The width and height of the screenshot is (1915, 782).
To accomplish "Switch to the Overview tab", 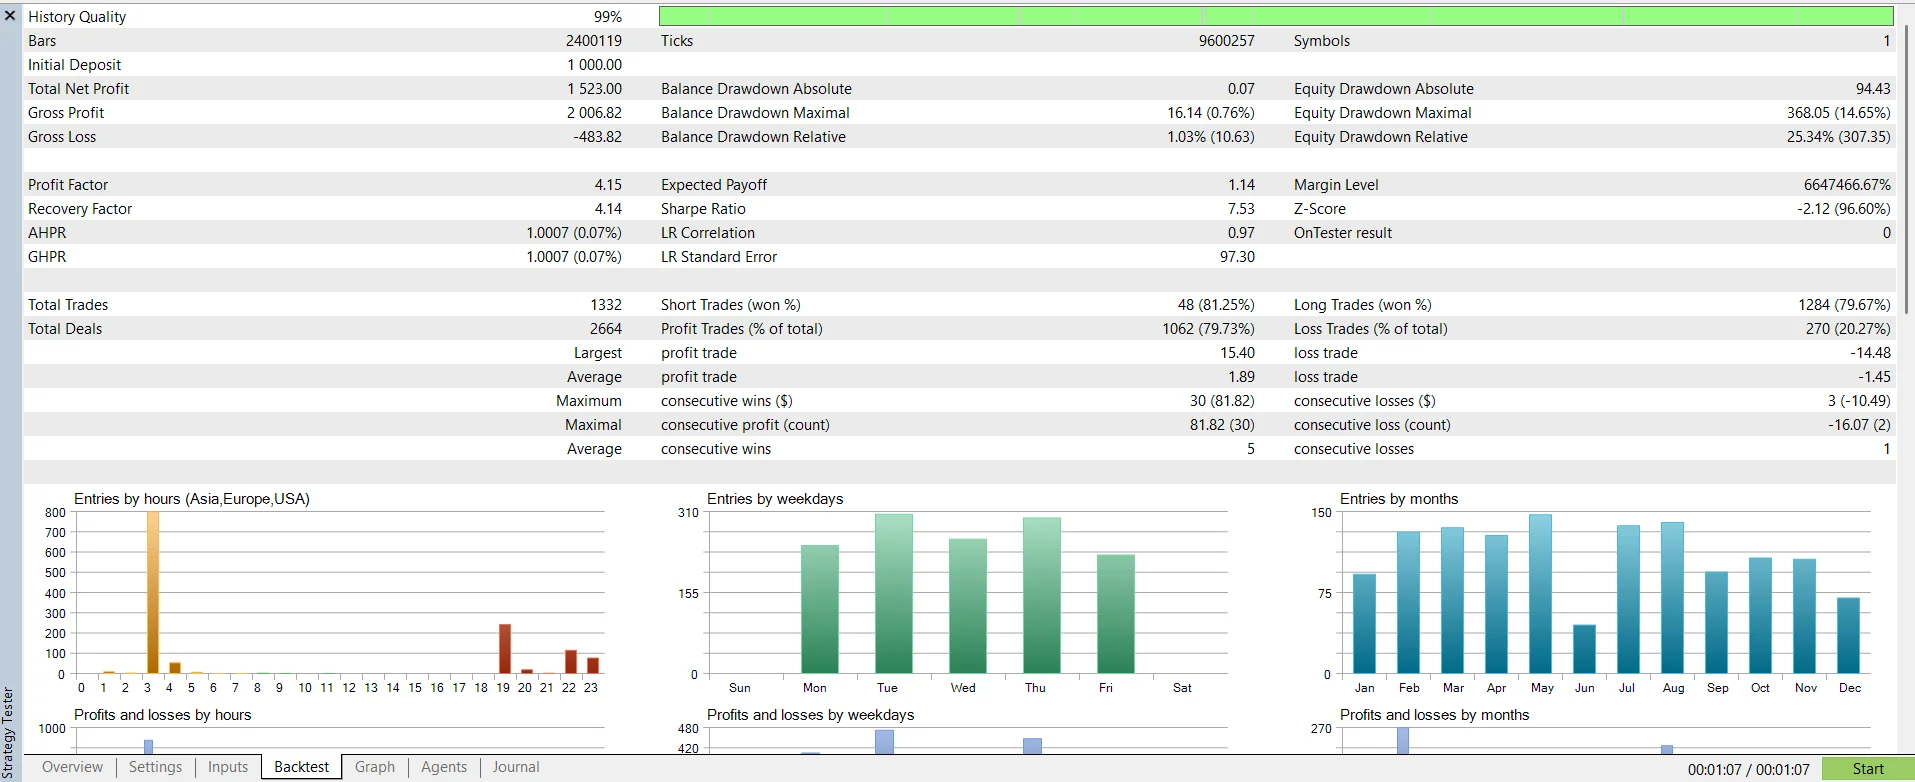I will 72,767.
